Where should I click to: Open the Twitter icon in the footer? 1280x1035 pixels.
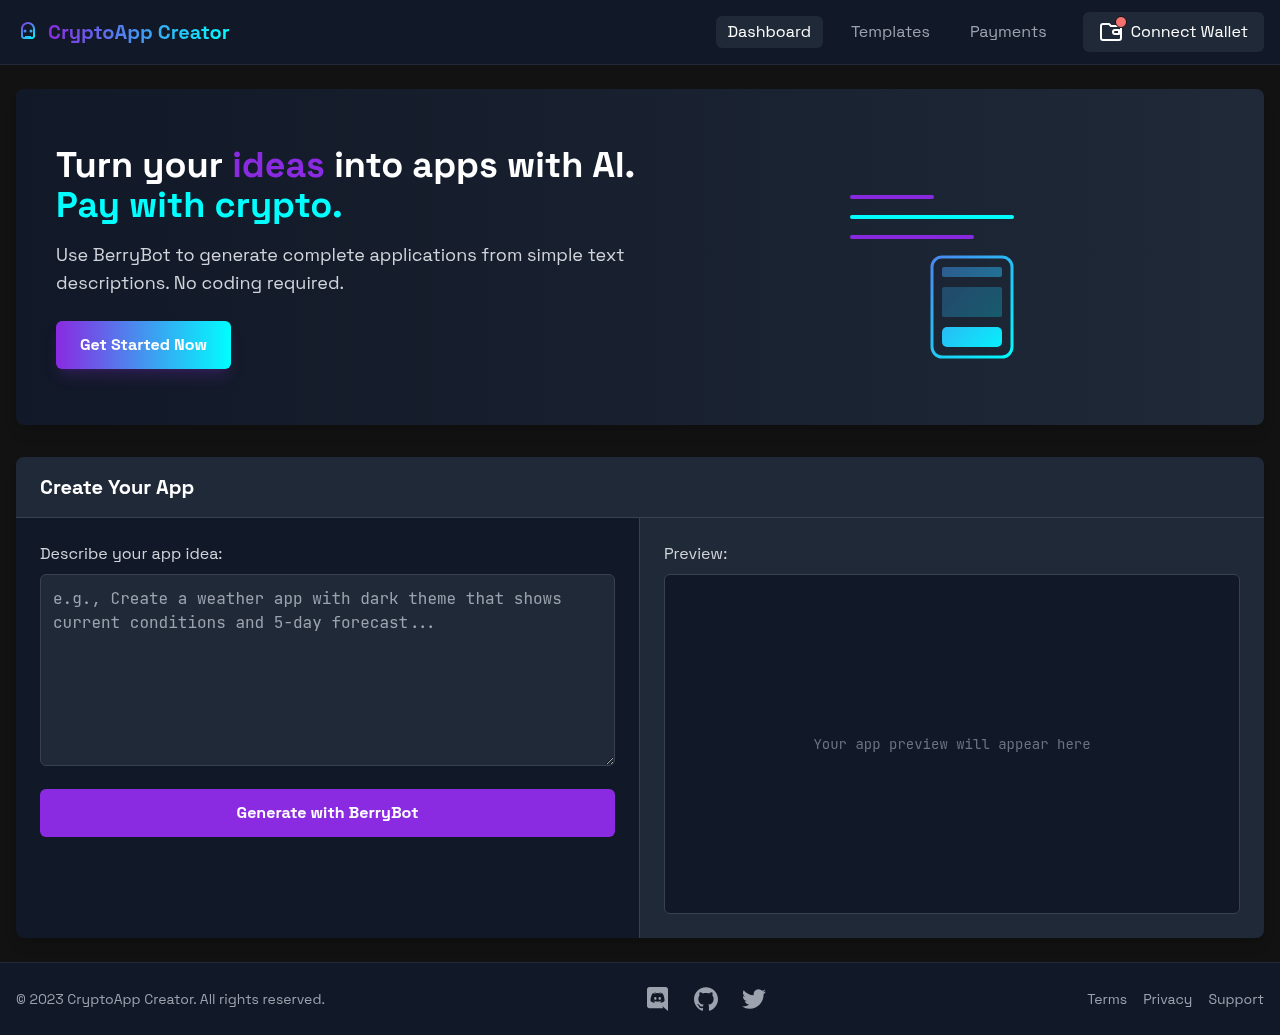click(x=753, y=998)
